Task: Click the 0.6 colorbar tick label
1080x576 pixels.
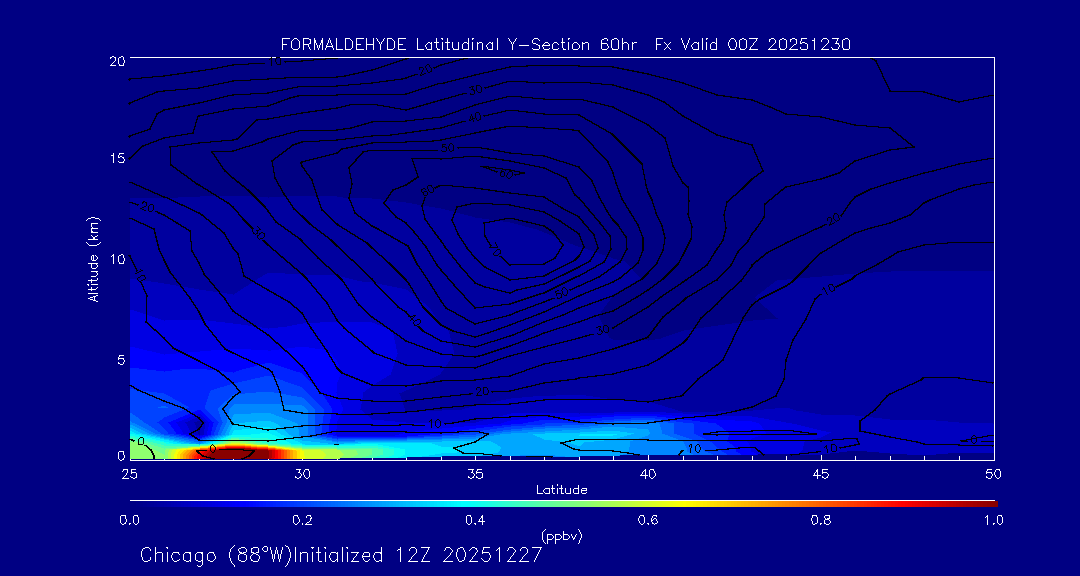Action: [x=648, y=520]
